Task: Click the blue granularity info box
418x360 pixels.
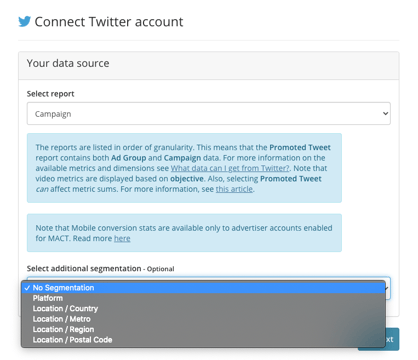Action: [184, 168]
